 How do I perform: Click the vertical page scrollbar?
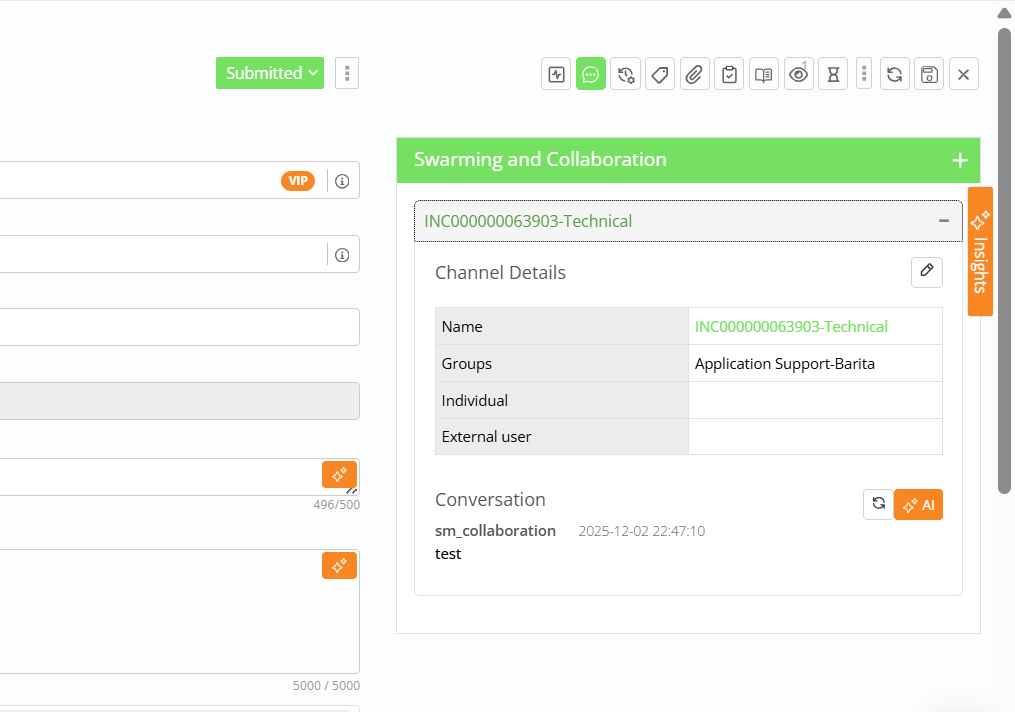click(1004, 260)
